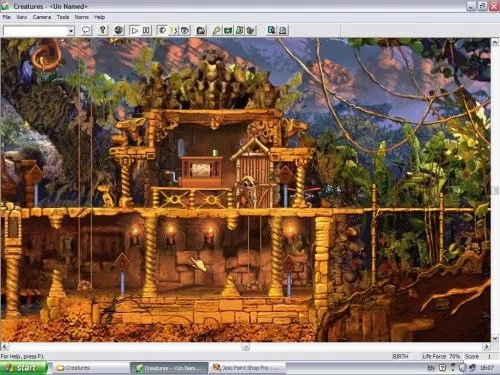Click the play button in toolbar

[135, 30]
